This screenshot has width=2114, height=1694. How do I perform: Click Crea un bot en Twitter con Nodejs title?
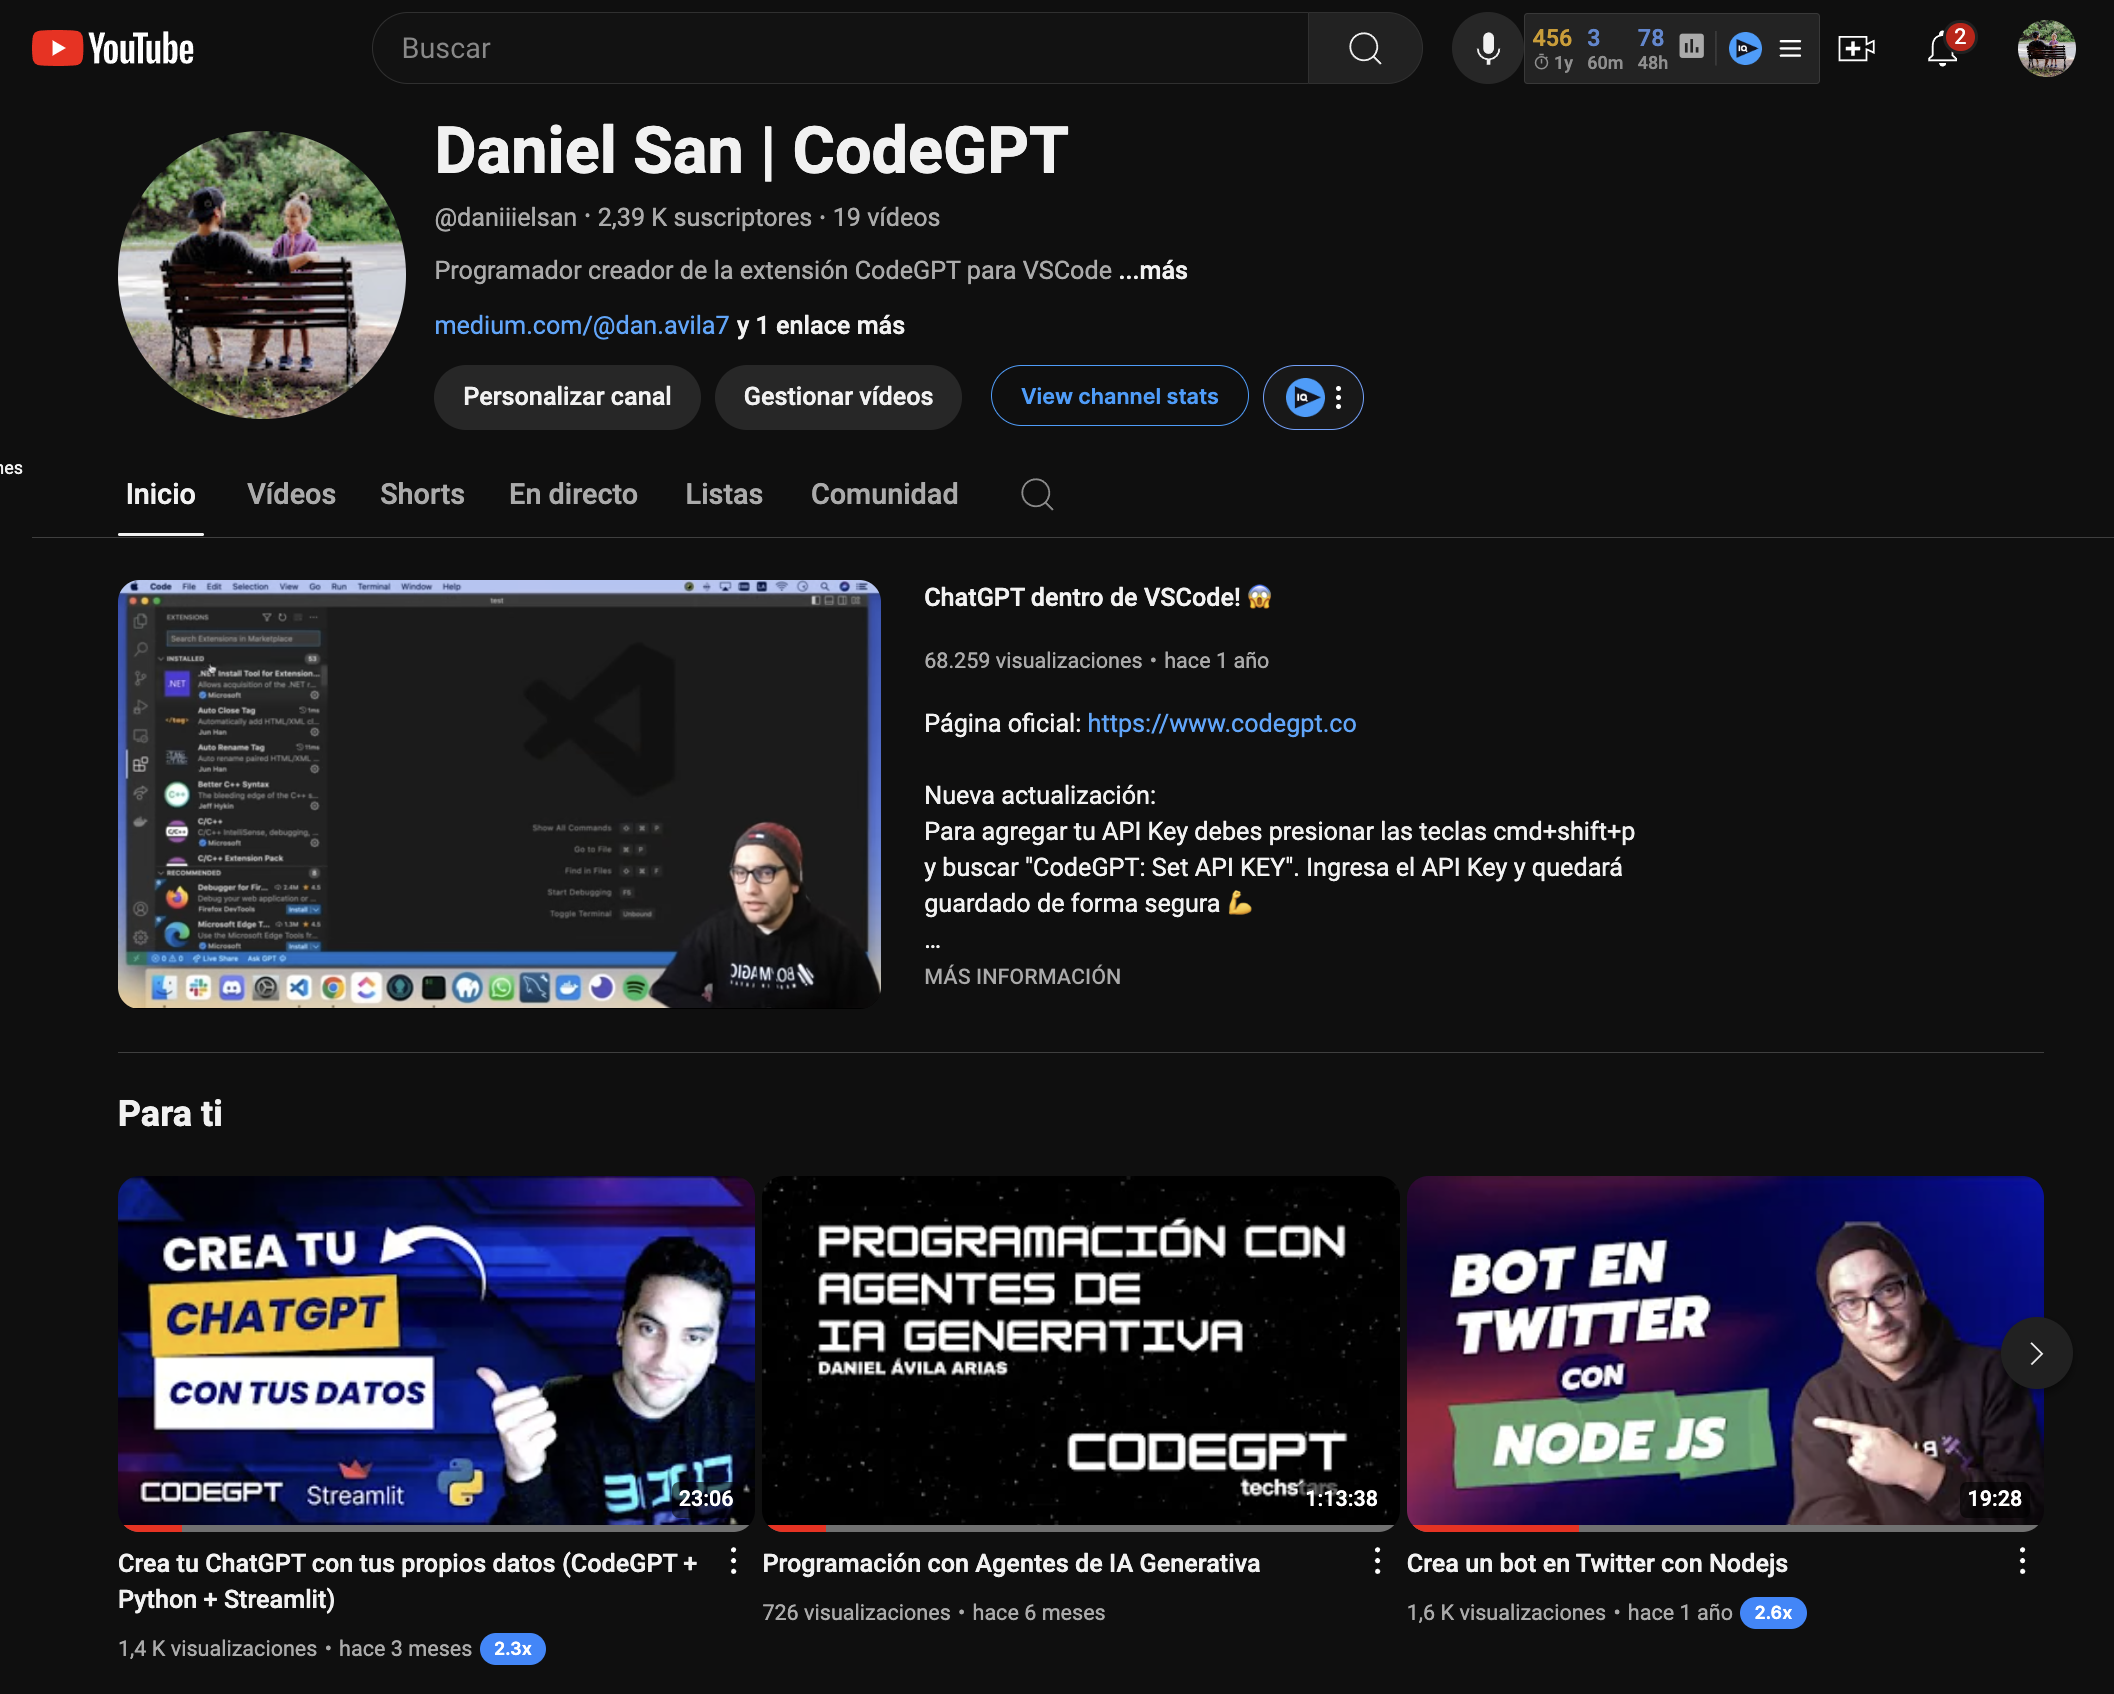tap(1597, 1563)
